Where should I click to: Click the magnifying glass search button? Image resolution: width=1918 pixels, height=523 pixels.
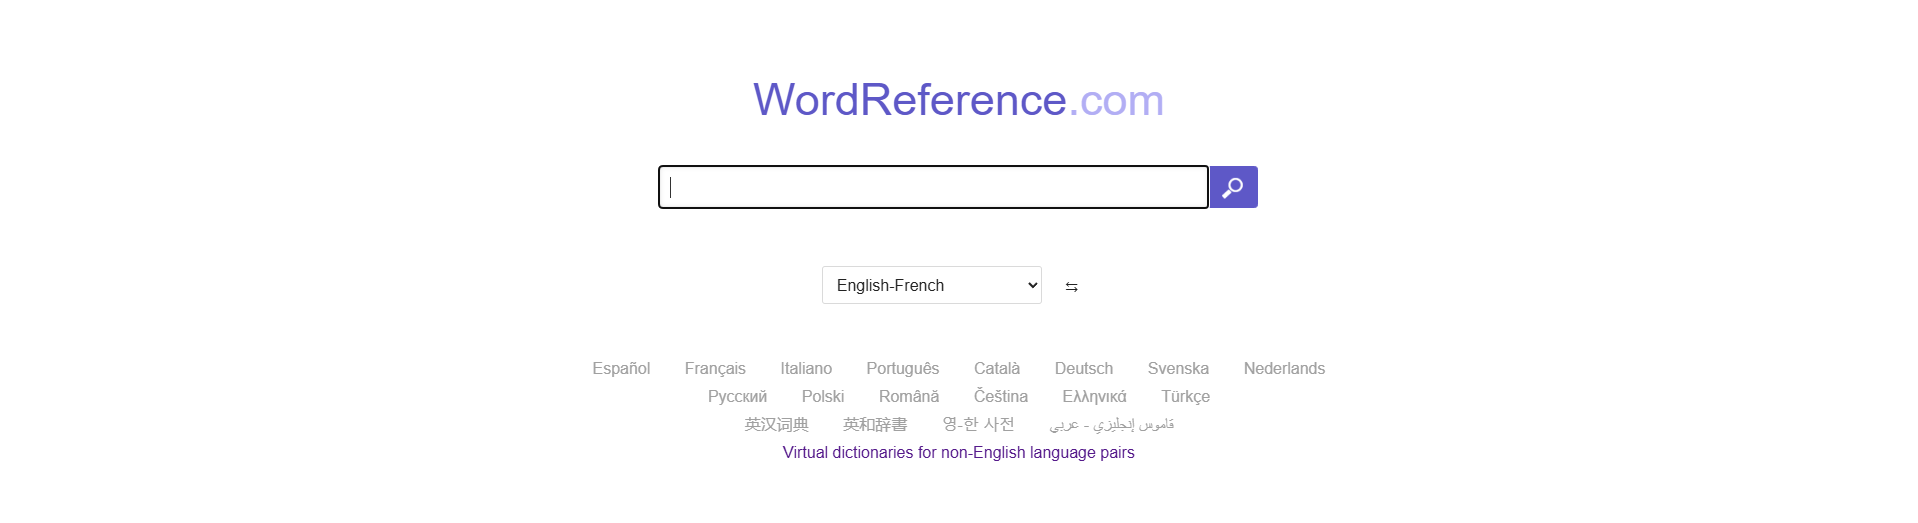point(1233,187)
